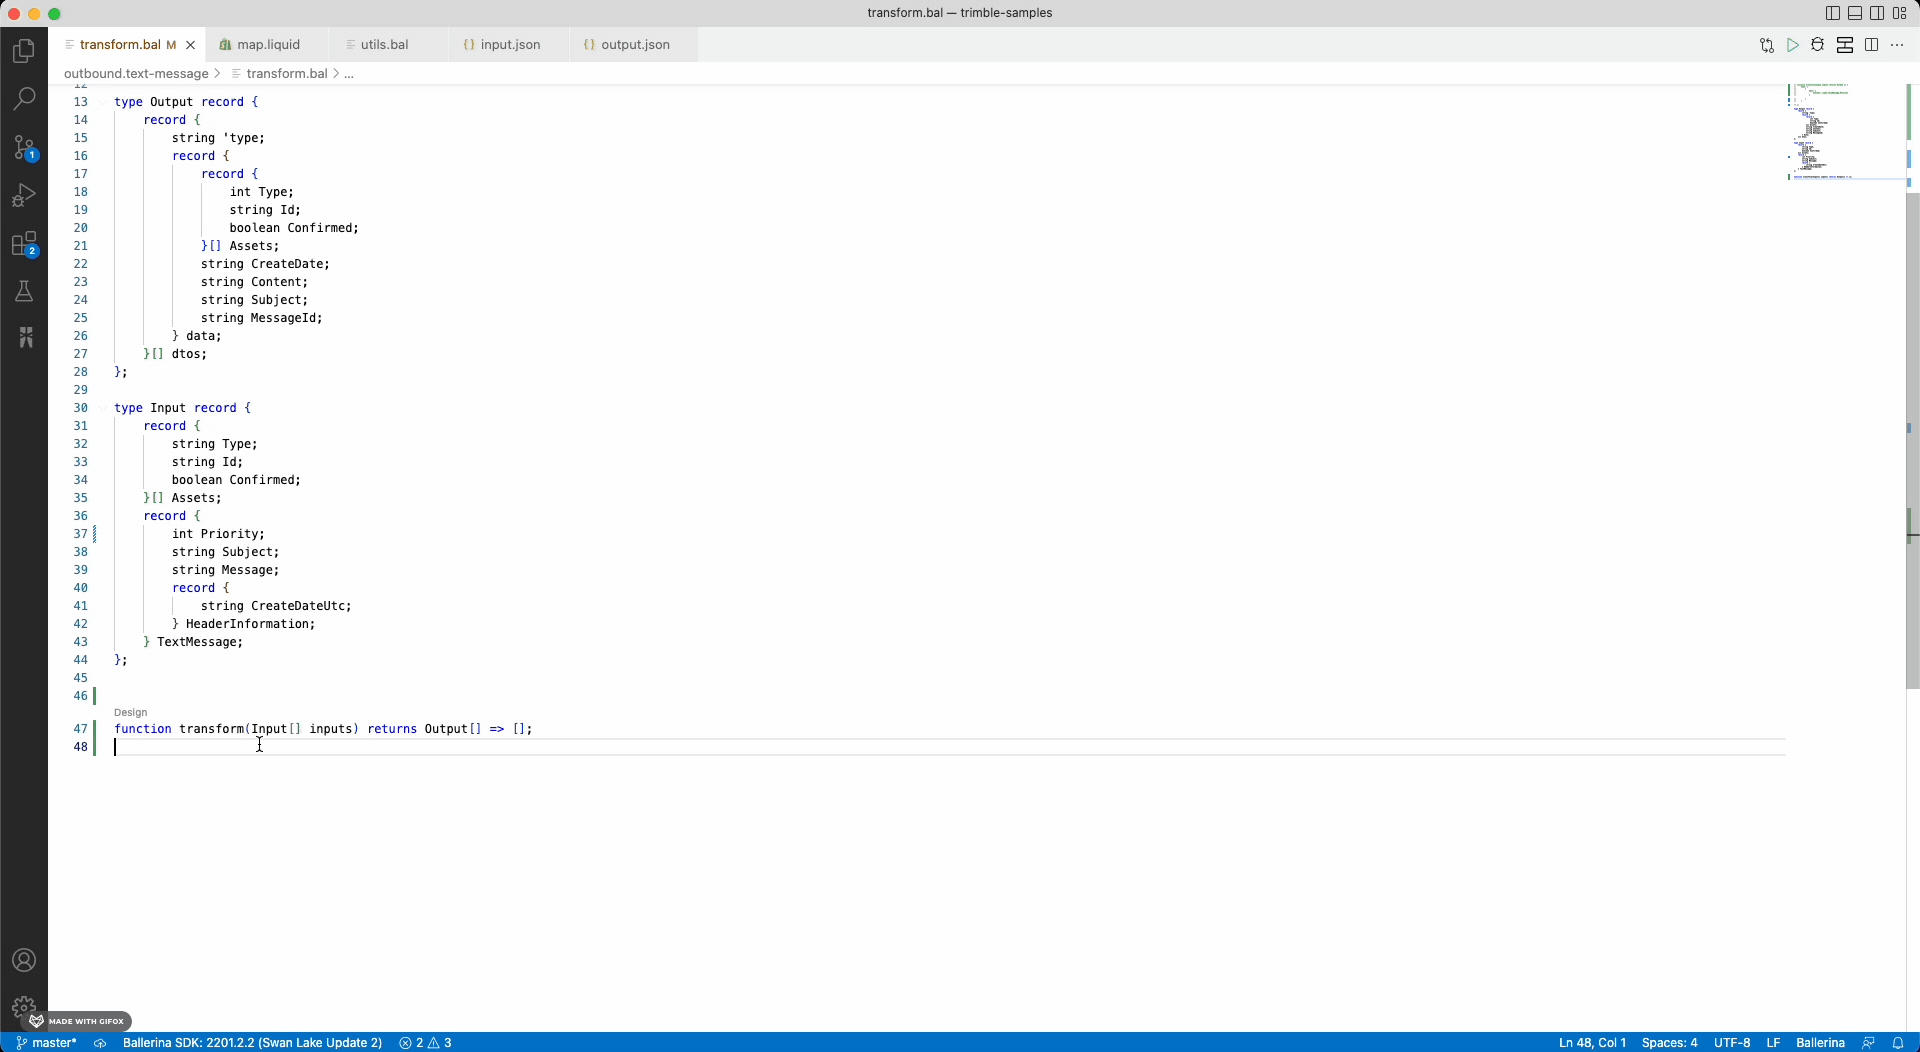Open the Extensions view with badge 2
The image size is (1920, 1052).
[24, 244]
